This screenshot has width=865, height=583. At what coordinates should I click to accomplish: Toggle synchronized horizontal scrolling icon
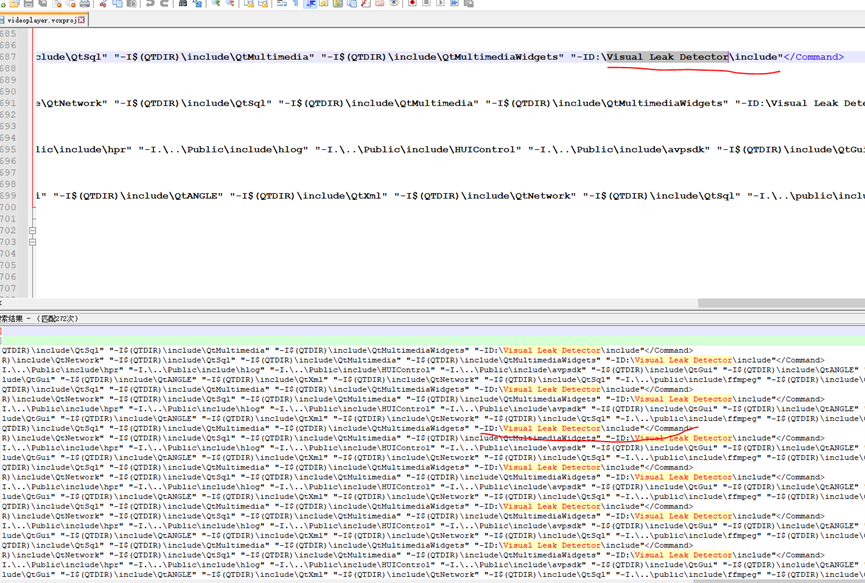[x=263, y=3]
